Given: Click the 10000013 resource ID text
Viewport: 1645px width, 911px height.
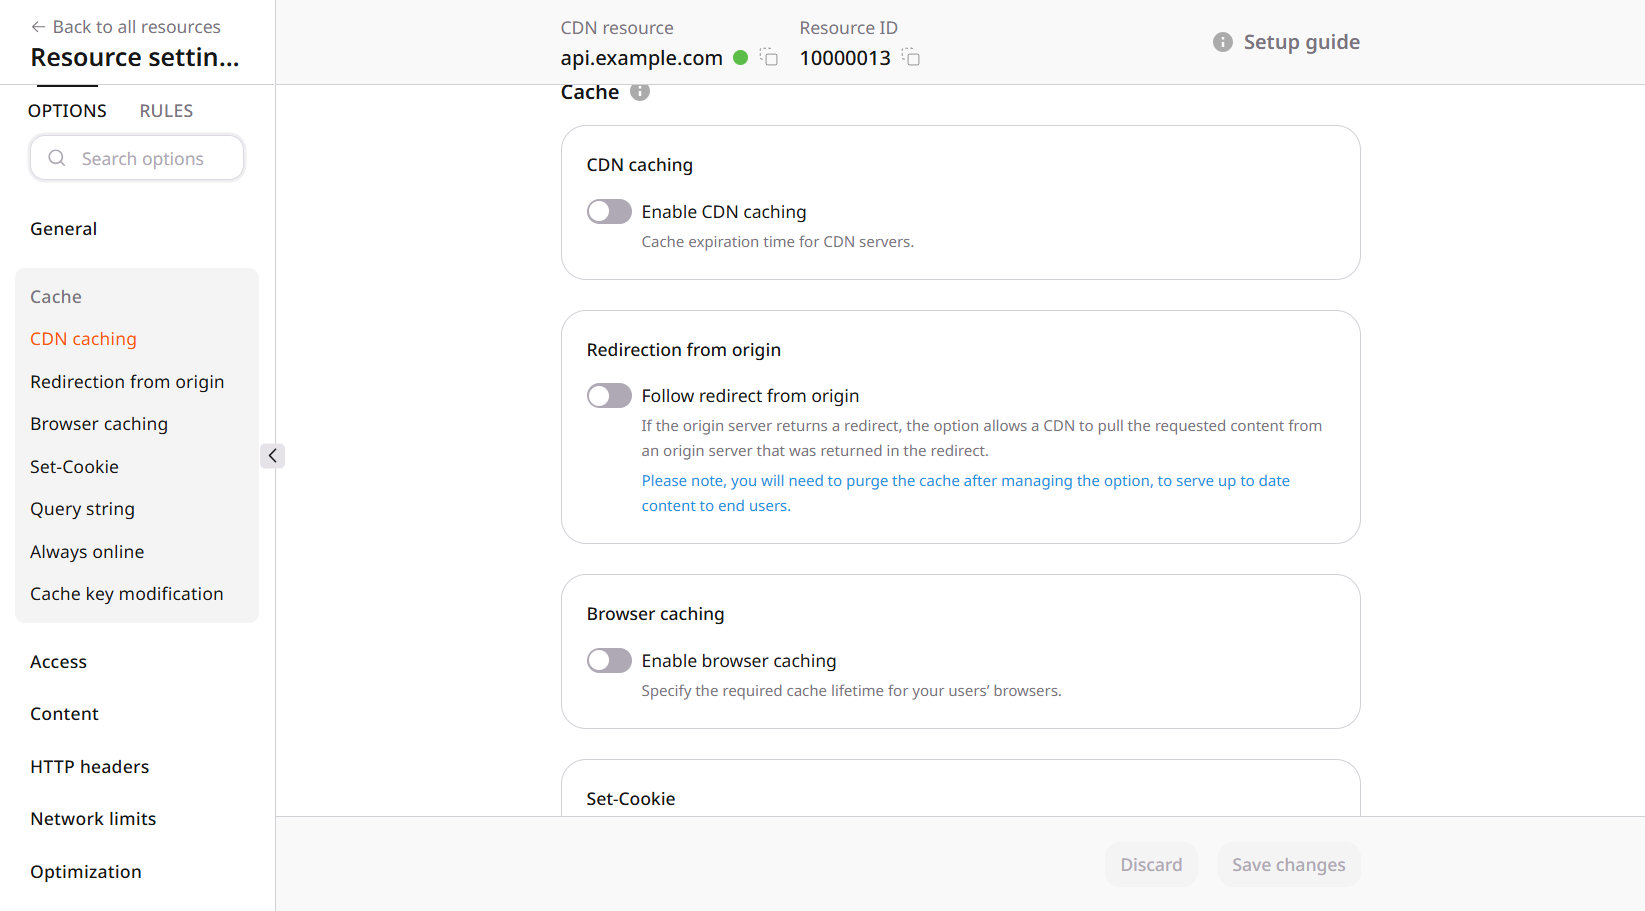Looking at the screenshot, I should tap(845, 58).
